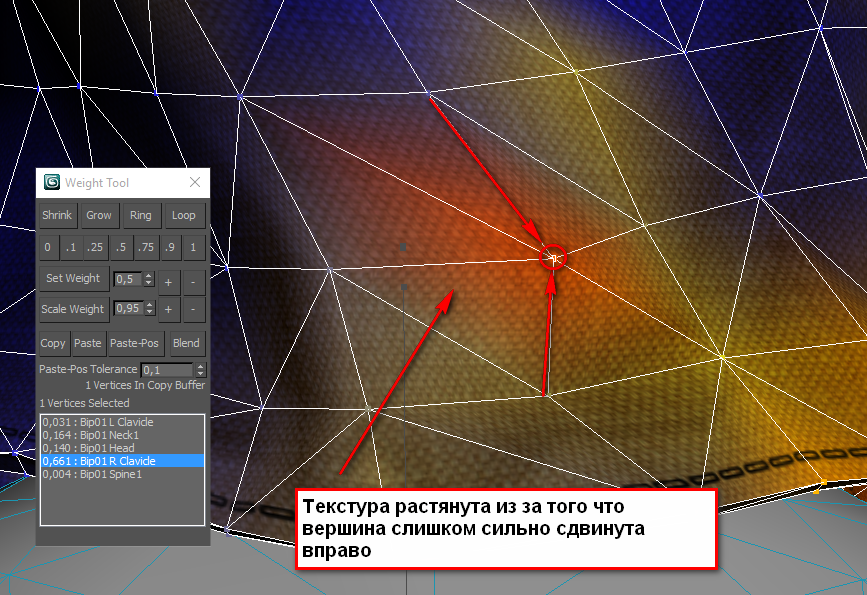Click the Grow selection button

[x=99, y=215]
